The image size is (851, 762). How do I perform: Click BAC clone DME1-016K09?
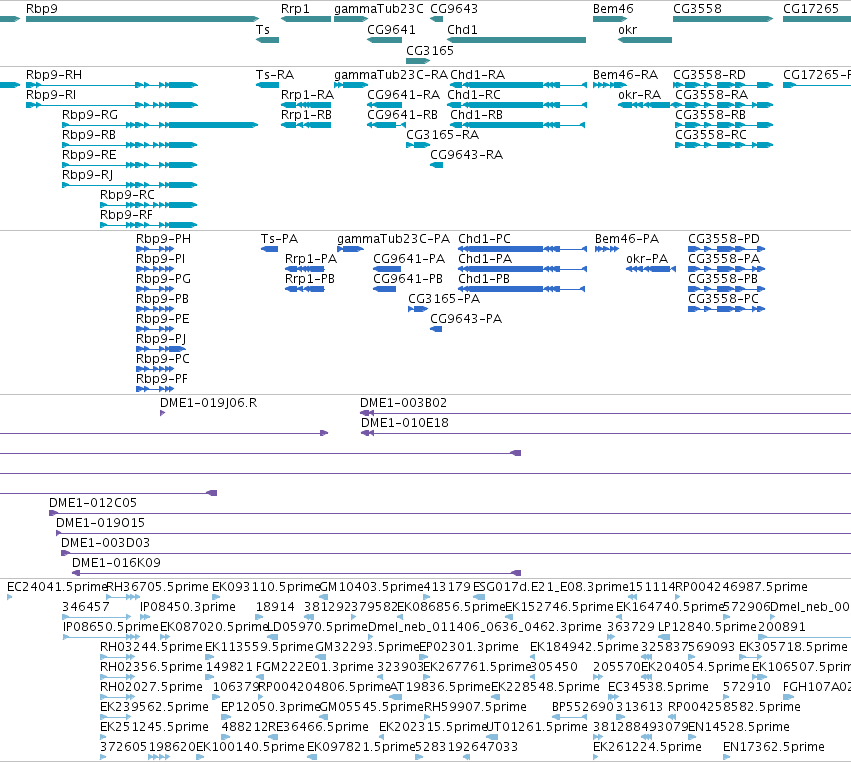pos(297,573)
